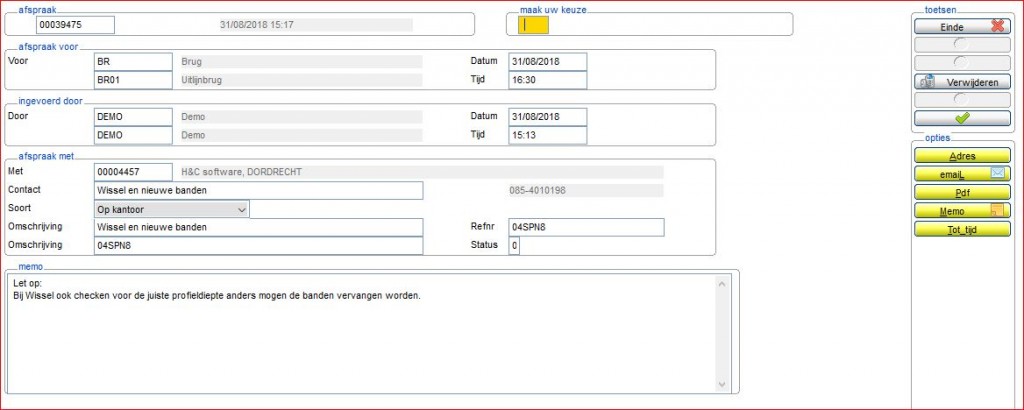The height and width of the screenshot is (410, 1024).
Task: Click the yellow Adres button
Action: click(x=962, y=156)
